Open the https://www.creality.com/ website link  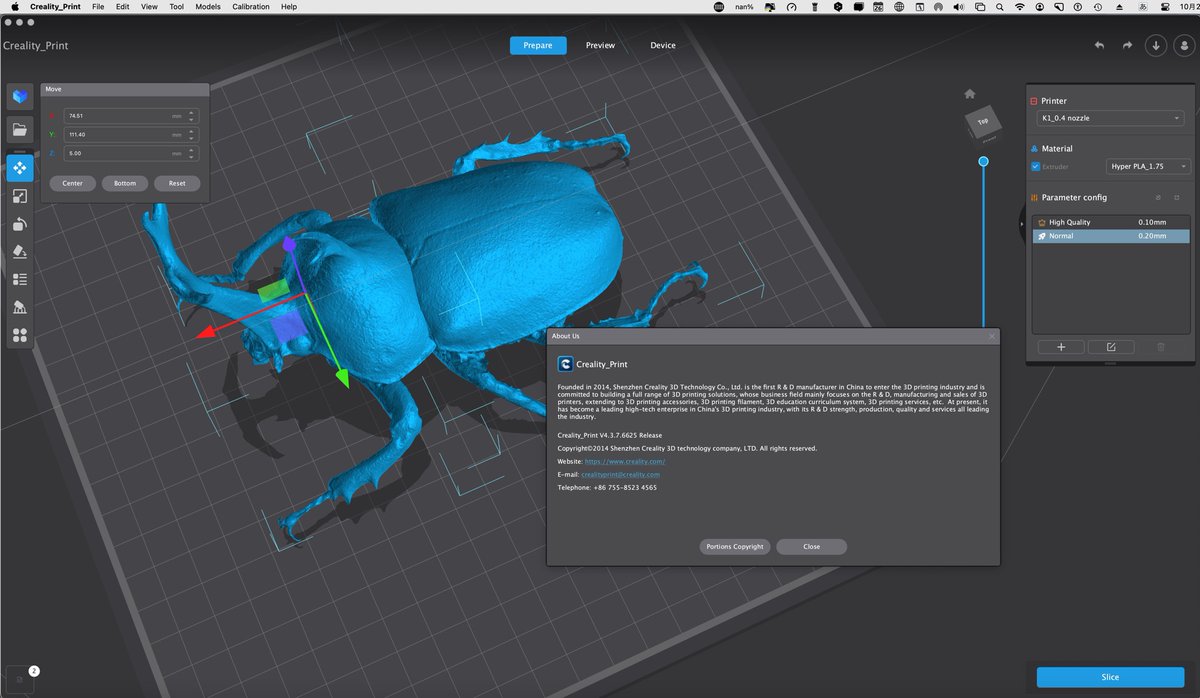(625, 462)
